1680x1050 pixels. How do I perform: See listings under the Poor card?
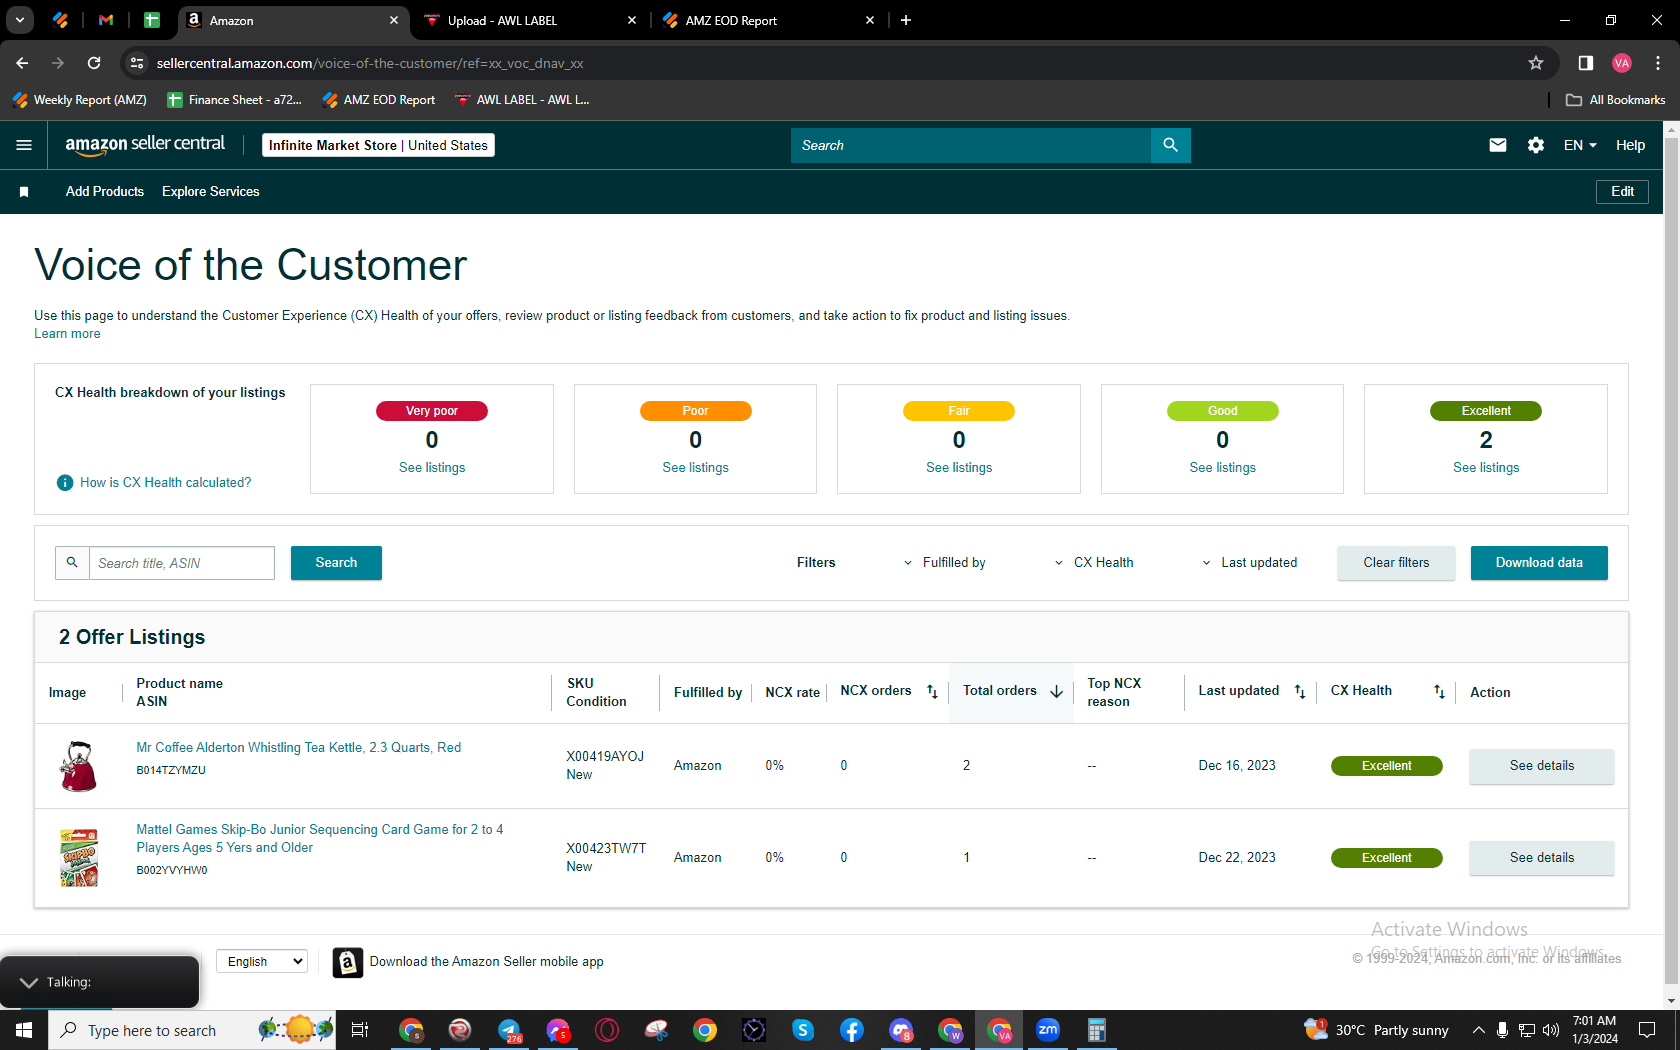pyautogui.click(x=695, y=468)
